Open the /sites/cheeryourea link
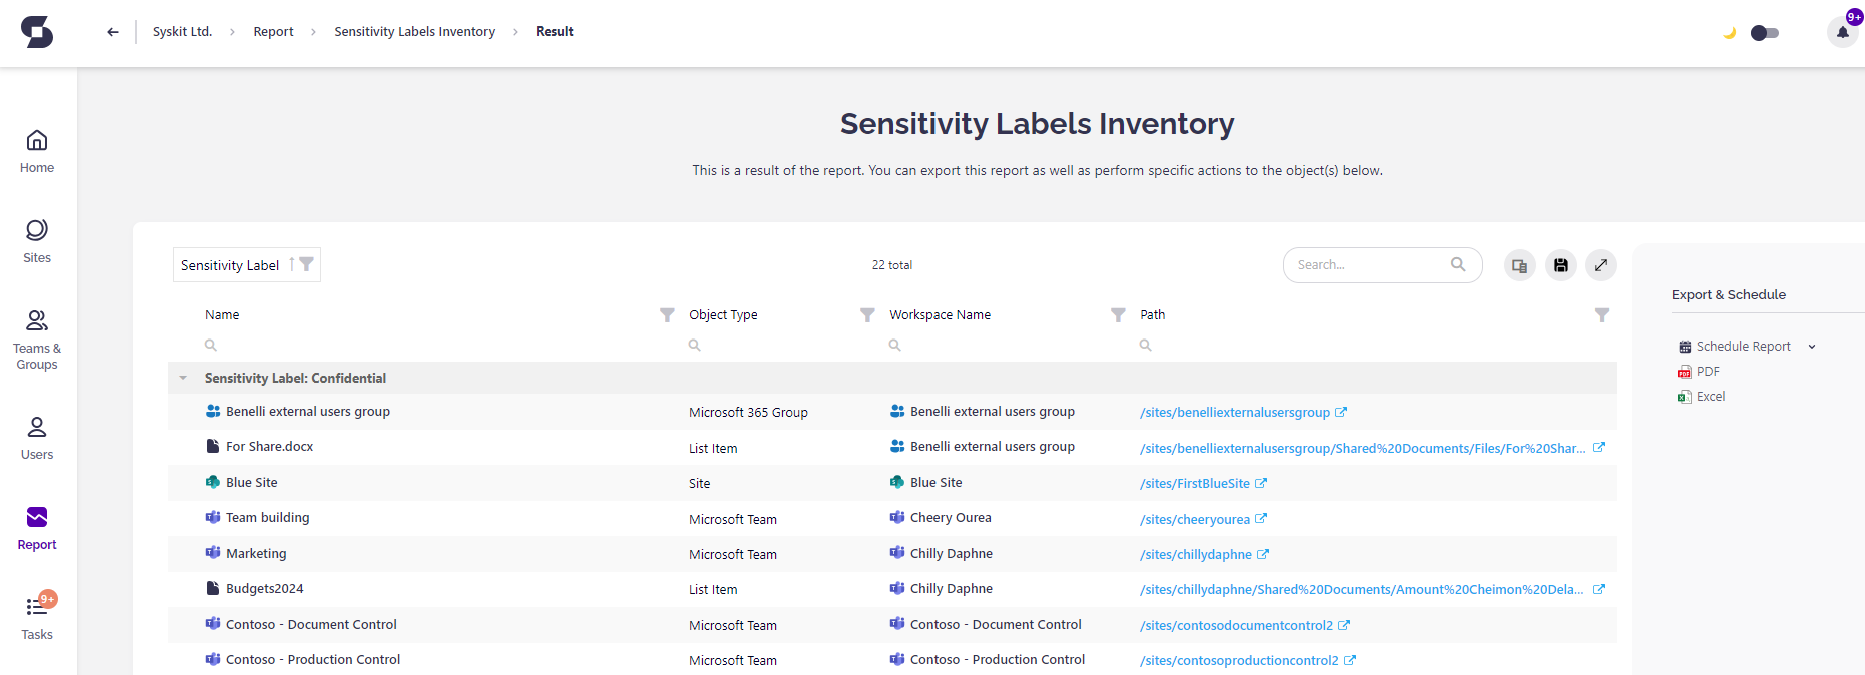The height and width of the screenshot is (675, 1865). [x=1195, y=519]
